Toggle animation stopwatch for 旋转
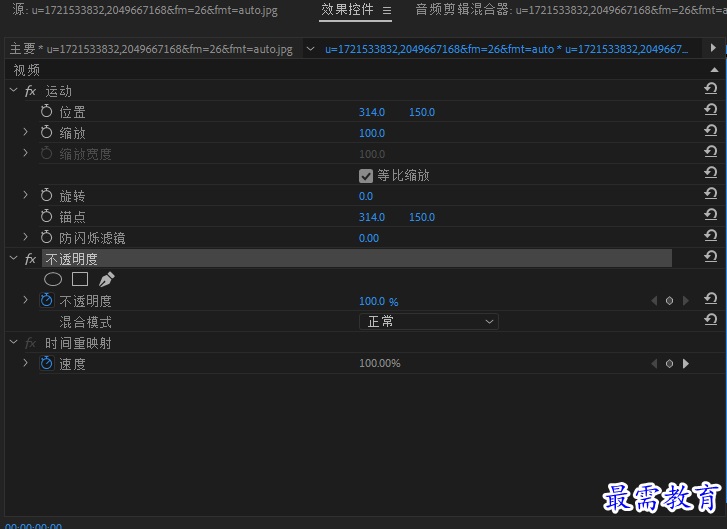Image resolution: width=727 pixels, height=529 pixels. click(x=46, y=195)
